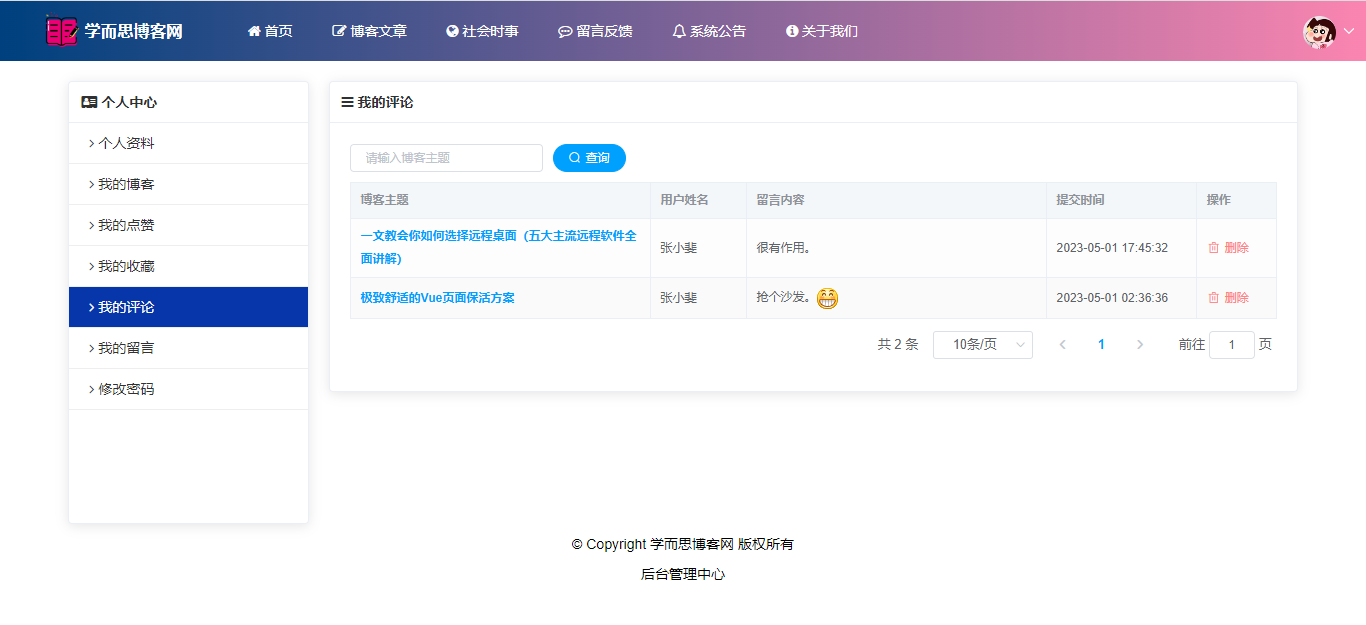Go to 博客文章 in the navigation bar

(369, 31)
